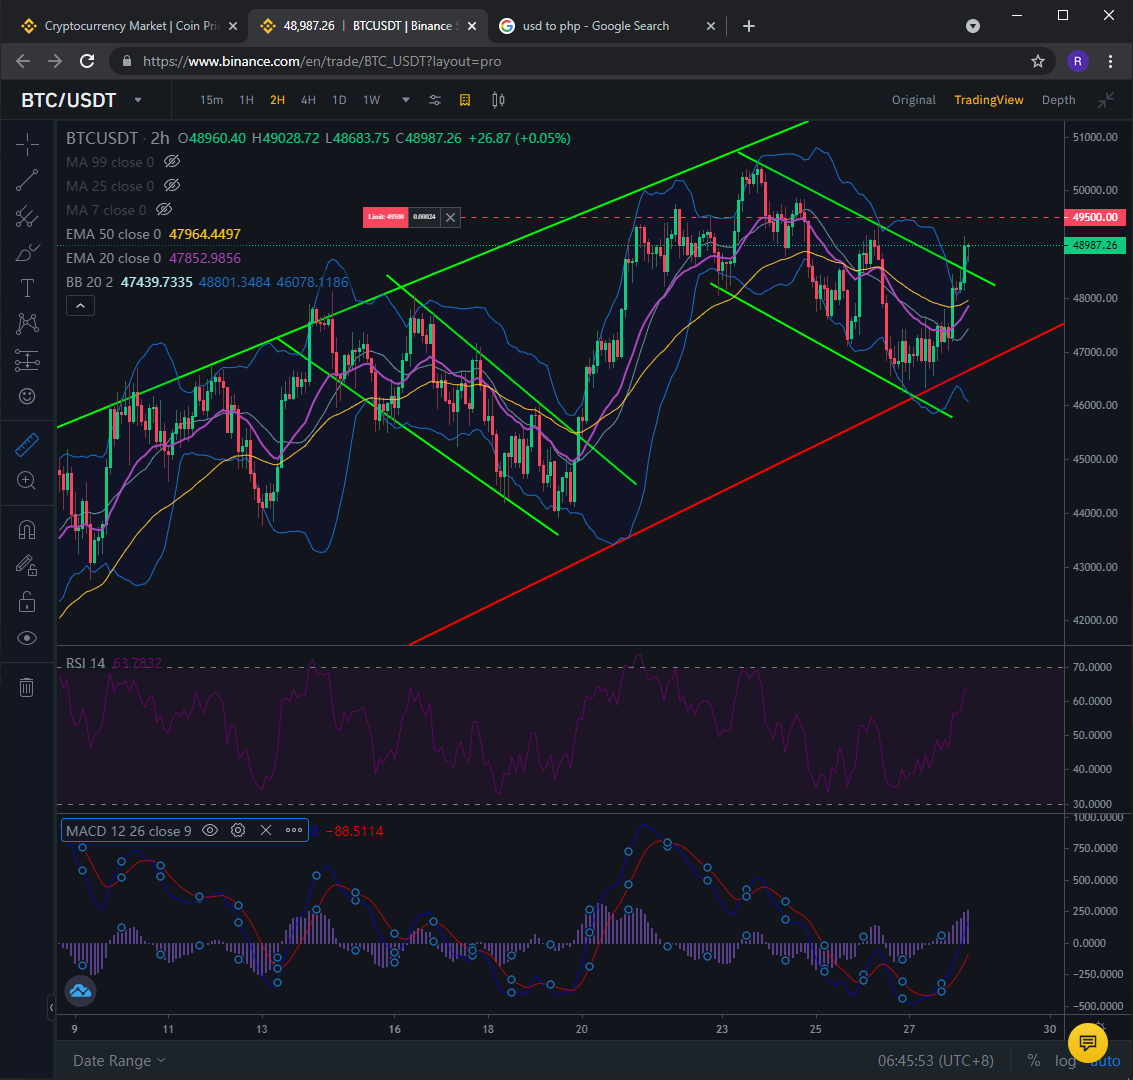Close the usd to php tab
1133x1080 pixels.
[710, 26]
